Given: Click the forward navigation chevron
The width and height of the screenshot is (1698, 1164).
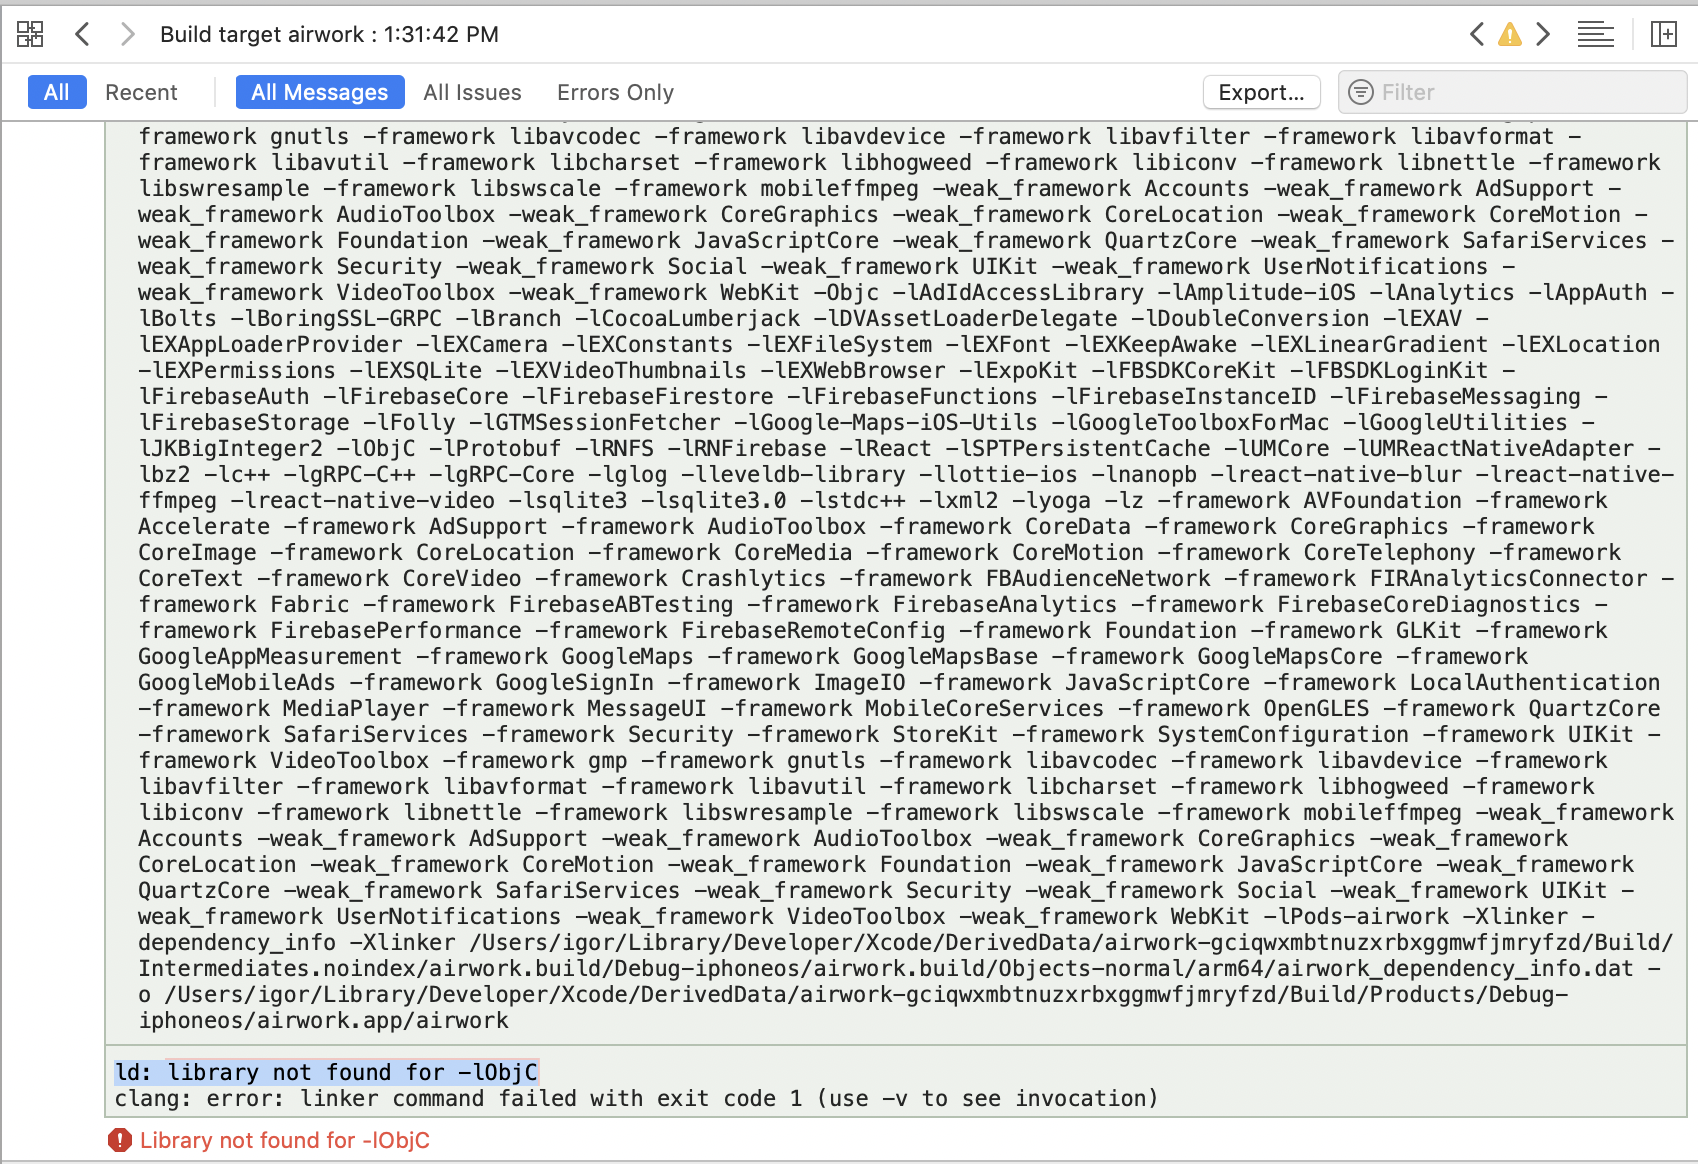Looking at the screenshot, I should (126, 33).
